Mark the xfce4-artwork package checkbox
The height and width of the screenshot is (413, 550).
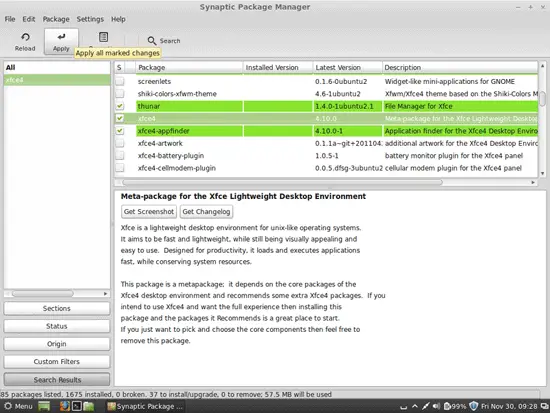120,143
